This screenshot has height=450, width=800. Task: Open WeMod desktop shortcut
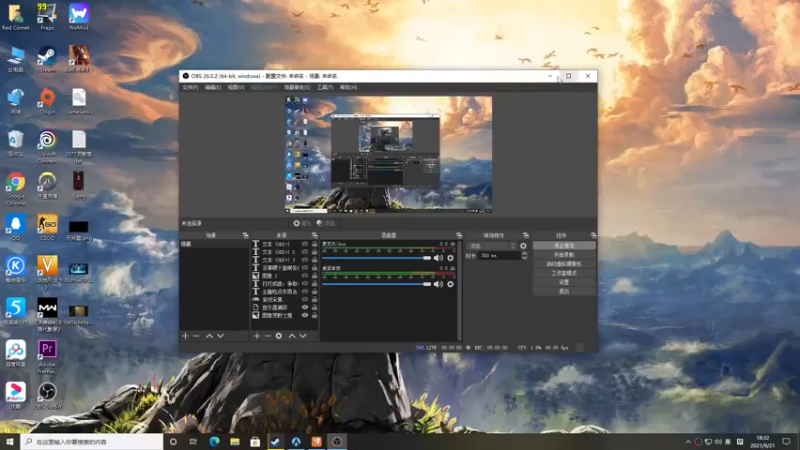pos(79,16)
